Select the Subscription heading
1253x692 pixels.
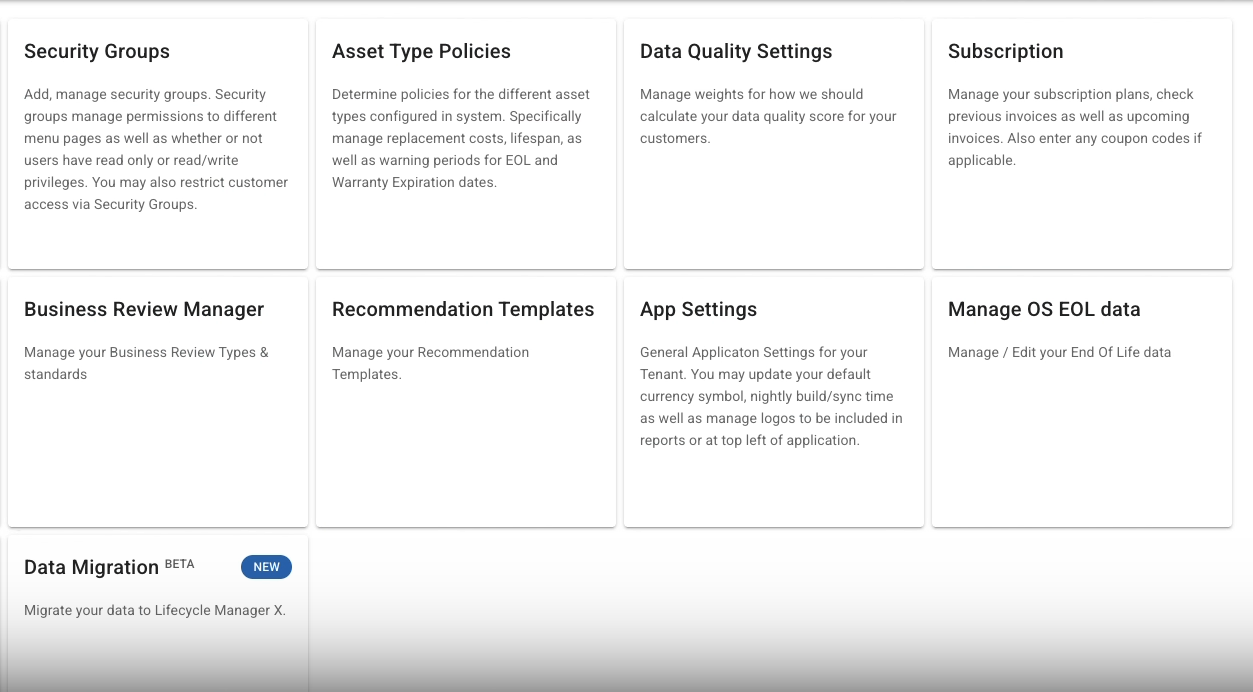click(1005, 51)
